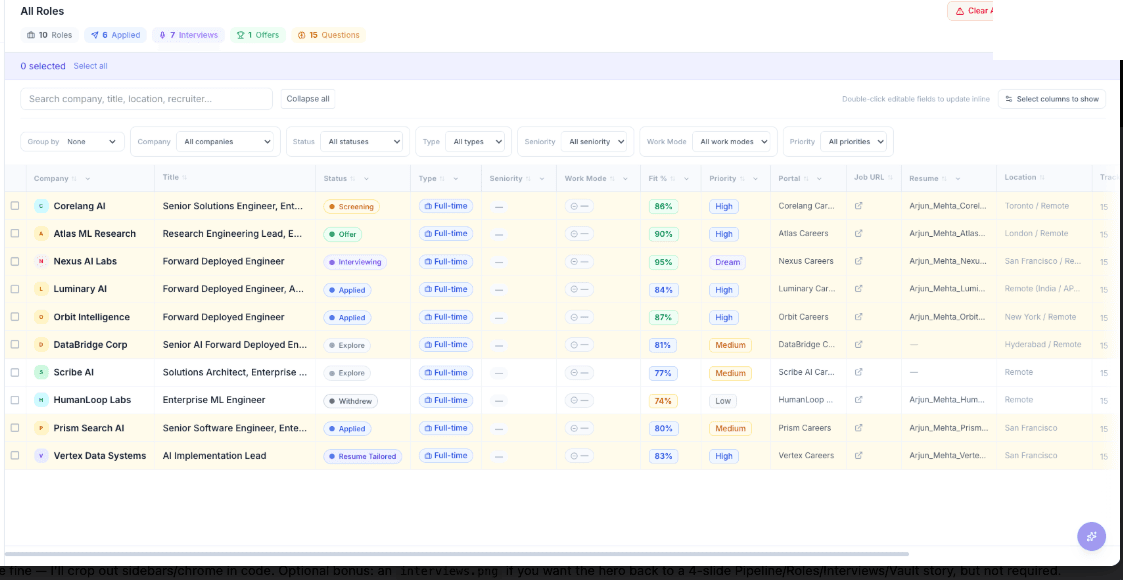Select the Scribe AI row checkbox
The width and height of the screenshot is (1123, 580).
(15, 372)
